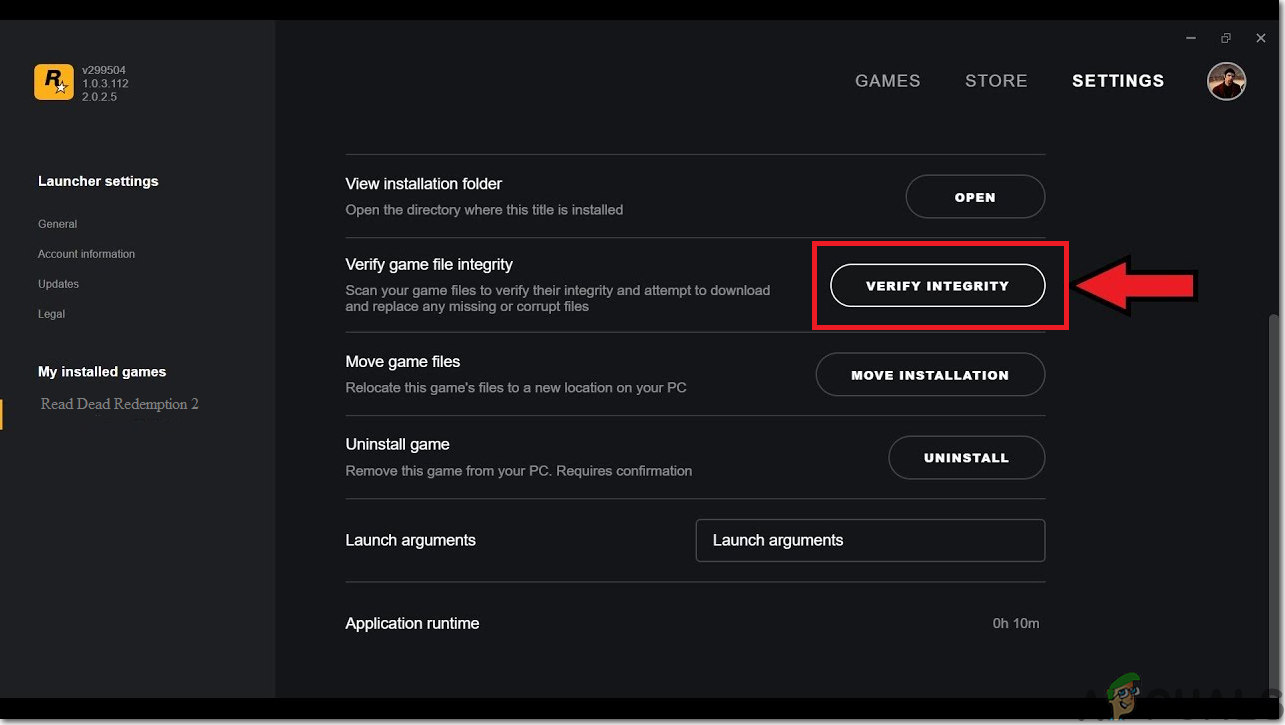Open the user profile avatar
Image resolution: width=1285 pixels, height=725 pixels.
pos(1226,81)
